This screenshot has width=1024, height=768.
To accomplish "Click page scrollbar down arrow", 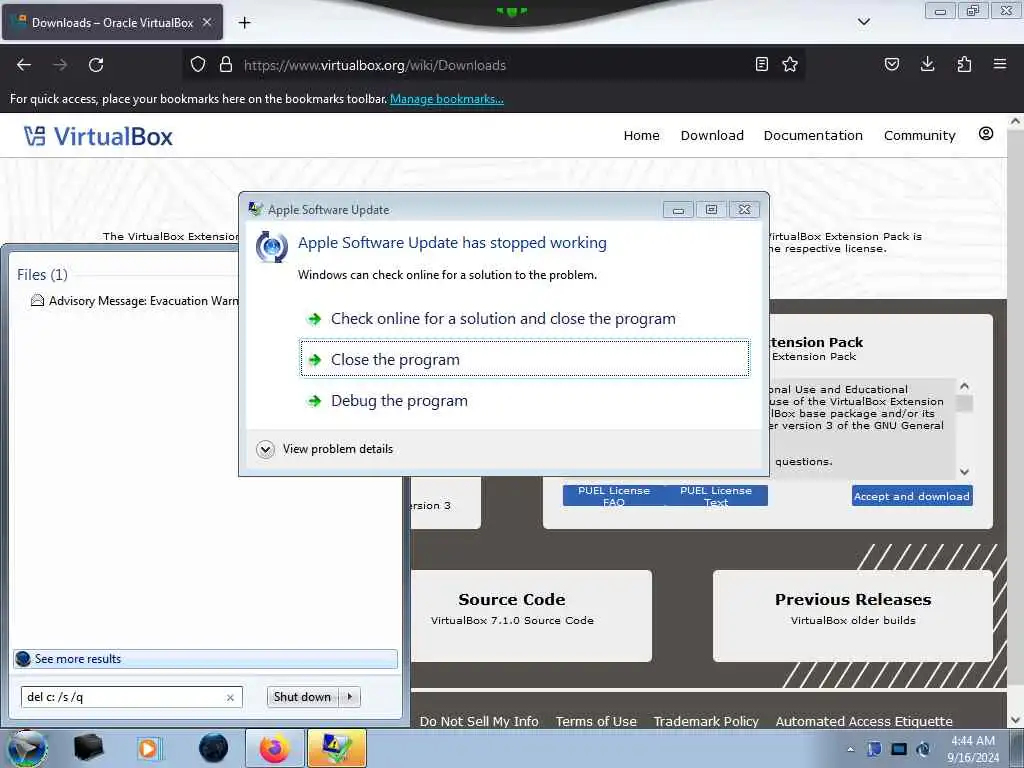I will point(1015,720).
